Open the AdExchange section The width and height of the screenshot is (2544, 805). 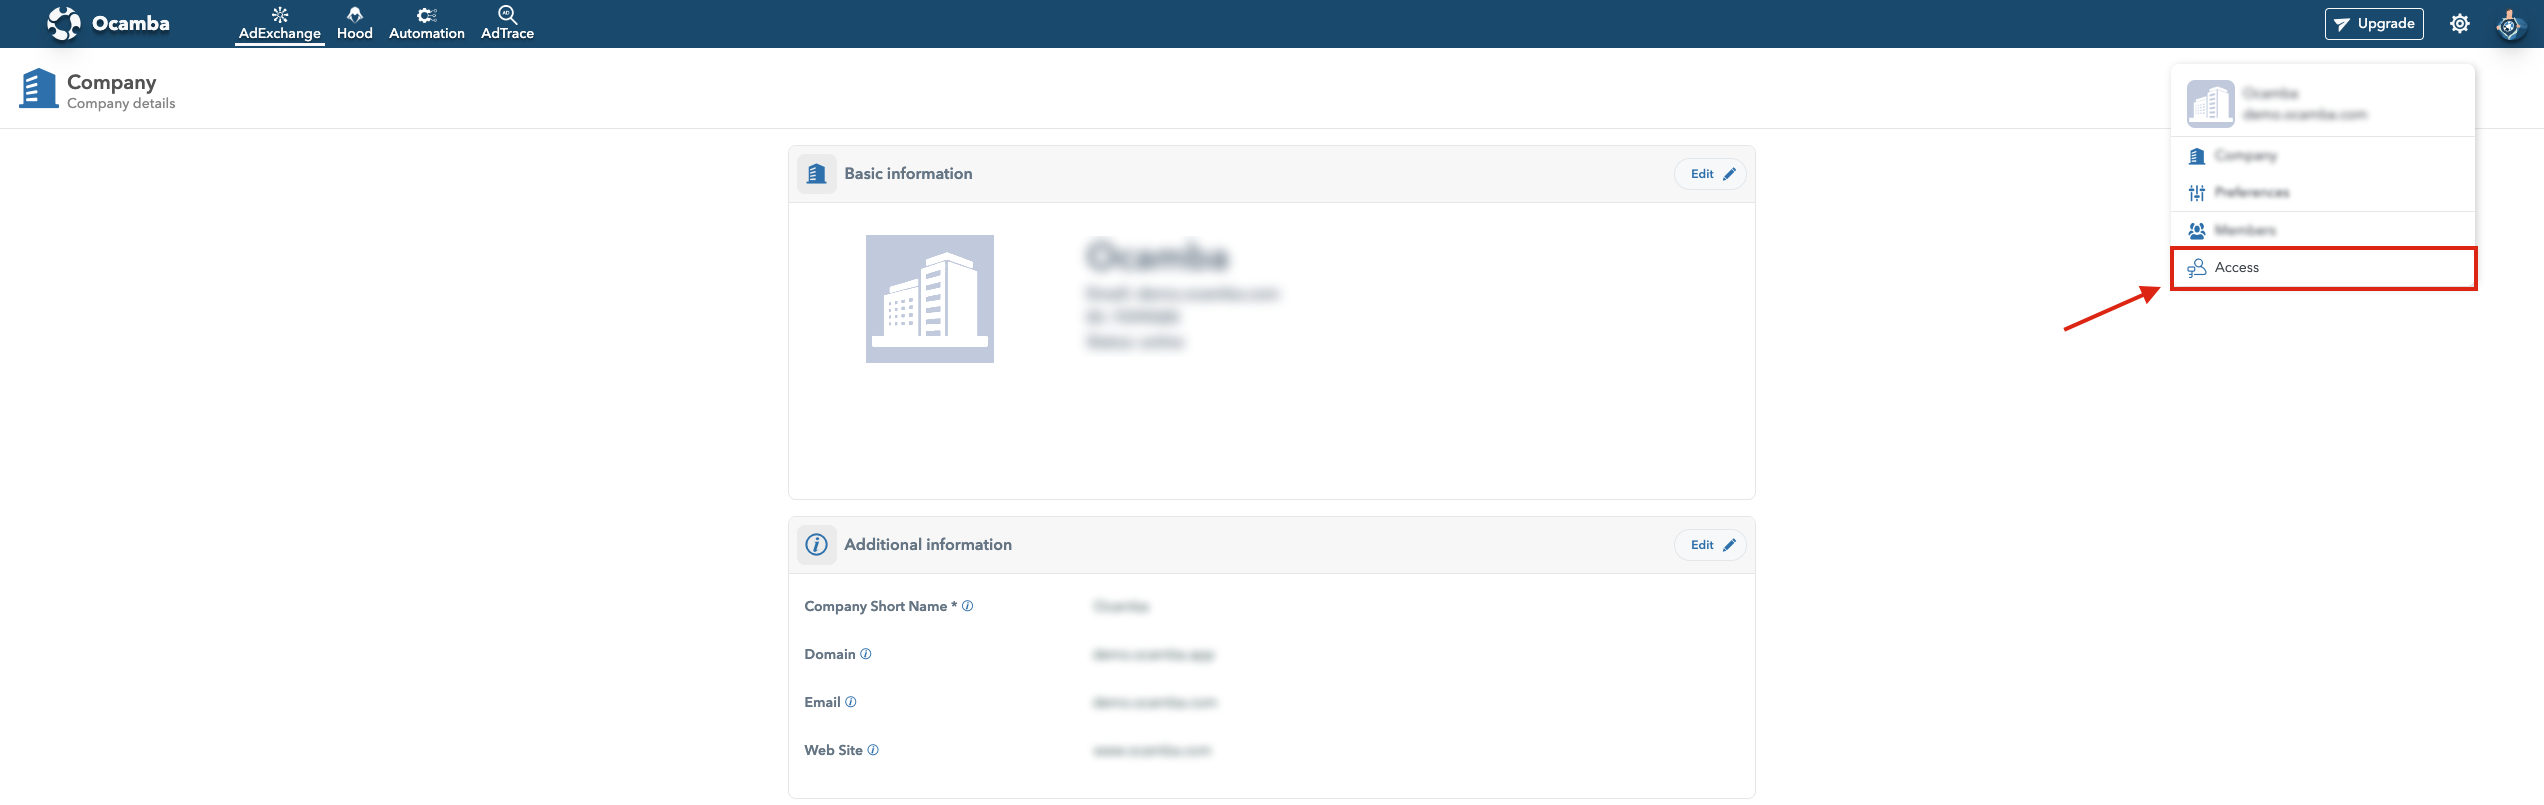point(279,23)
